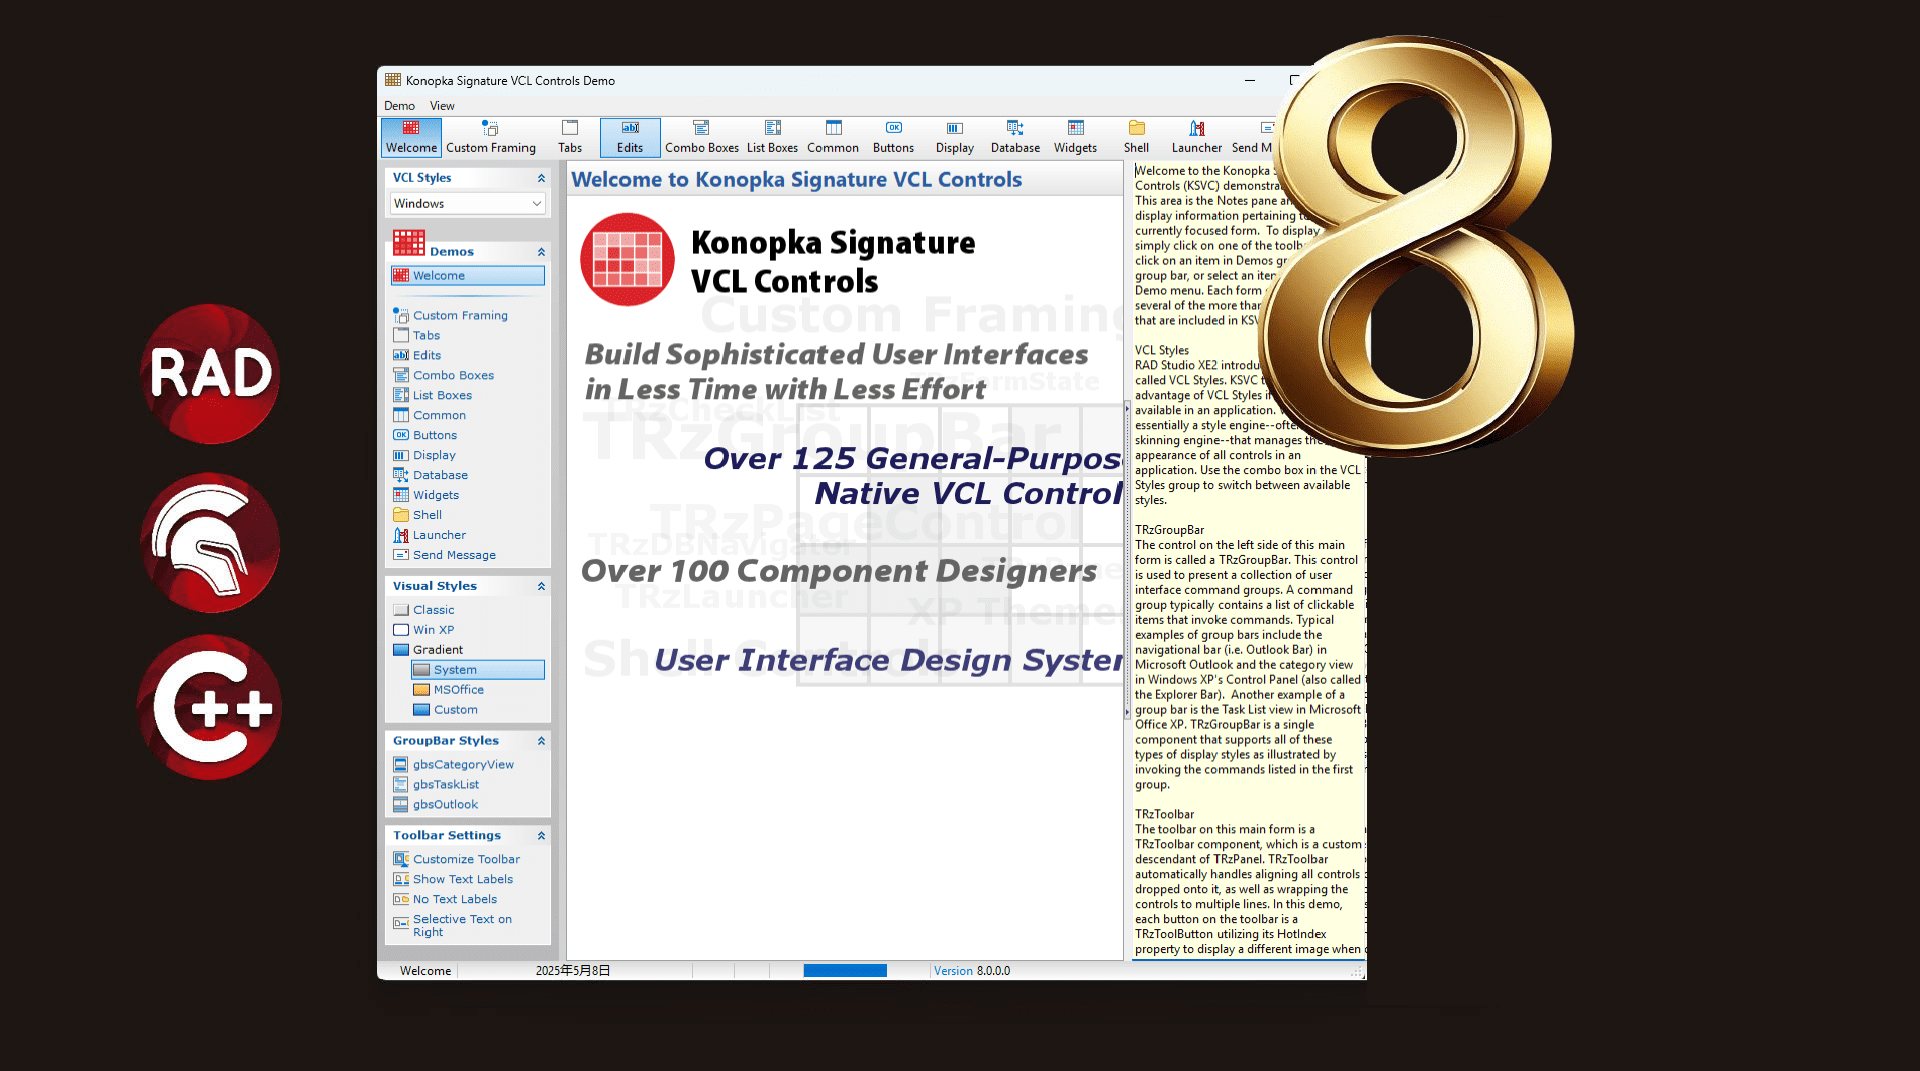The height and width of the screenshot is (1071, 1920).
Task: Click the blue progress bar in status bar
Action: click(845, 971)
